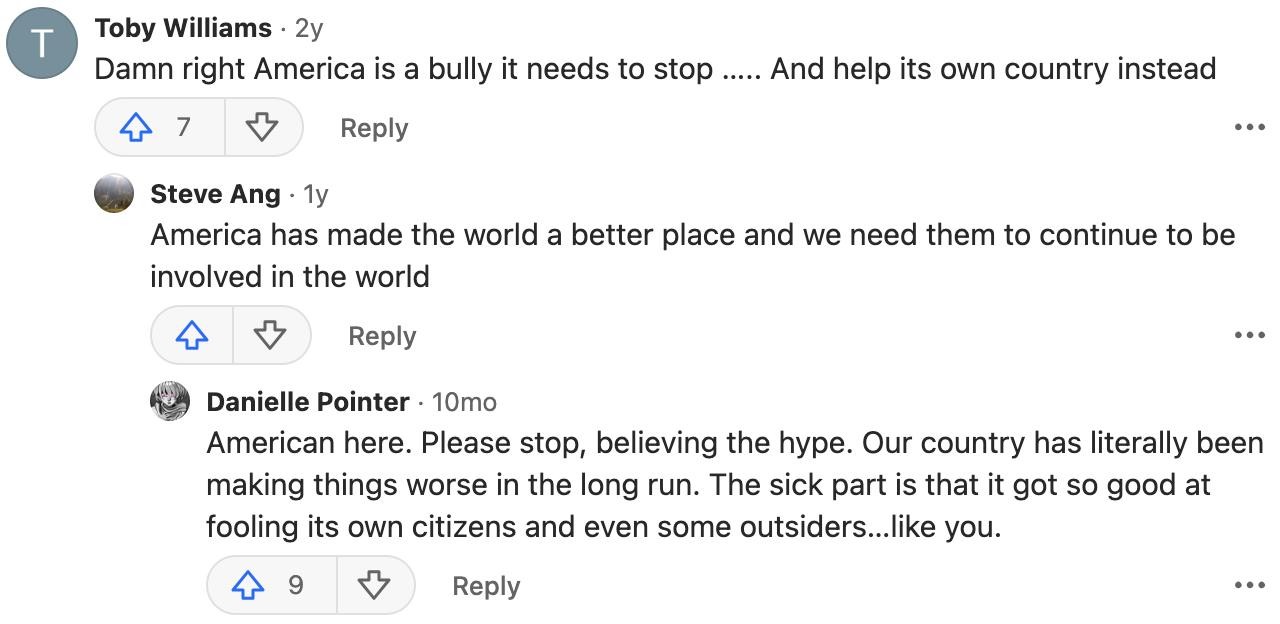Screen dimensions: 1280x624
Task: Reply to Steve Ang's comment
Action: click(382, 336)
